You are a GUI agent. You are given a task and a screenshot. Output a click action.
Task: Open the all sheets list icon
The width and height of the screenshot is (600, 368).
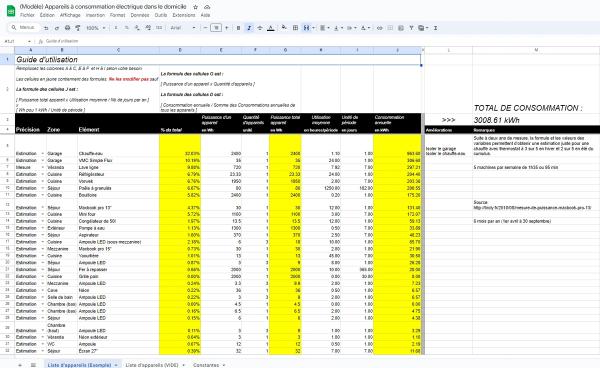coord(33,365)
